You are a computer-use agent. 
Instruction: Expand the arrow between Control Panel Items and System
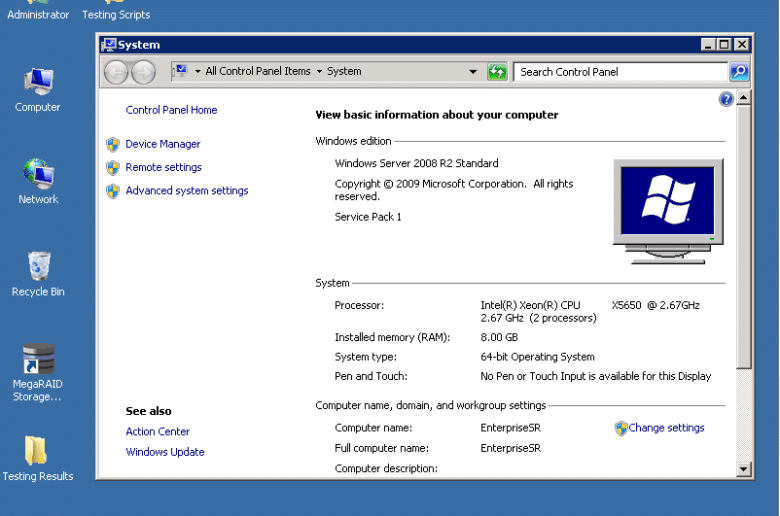tap(319, 72)
